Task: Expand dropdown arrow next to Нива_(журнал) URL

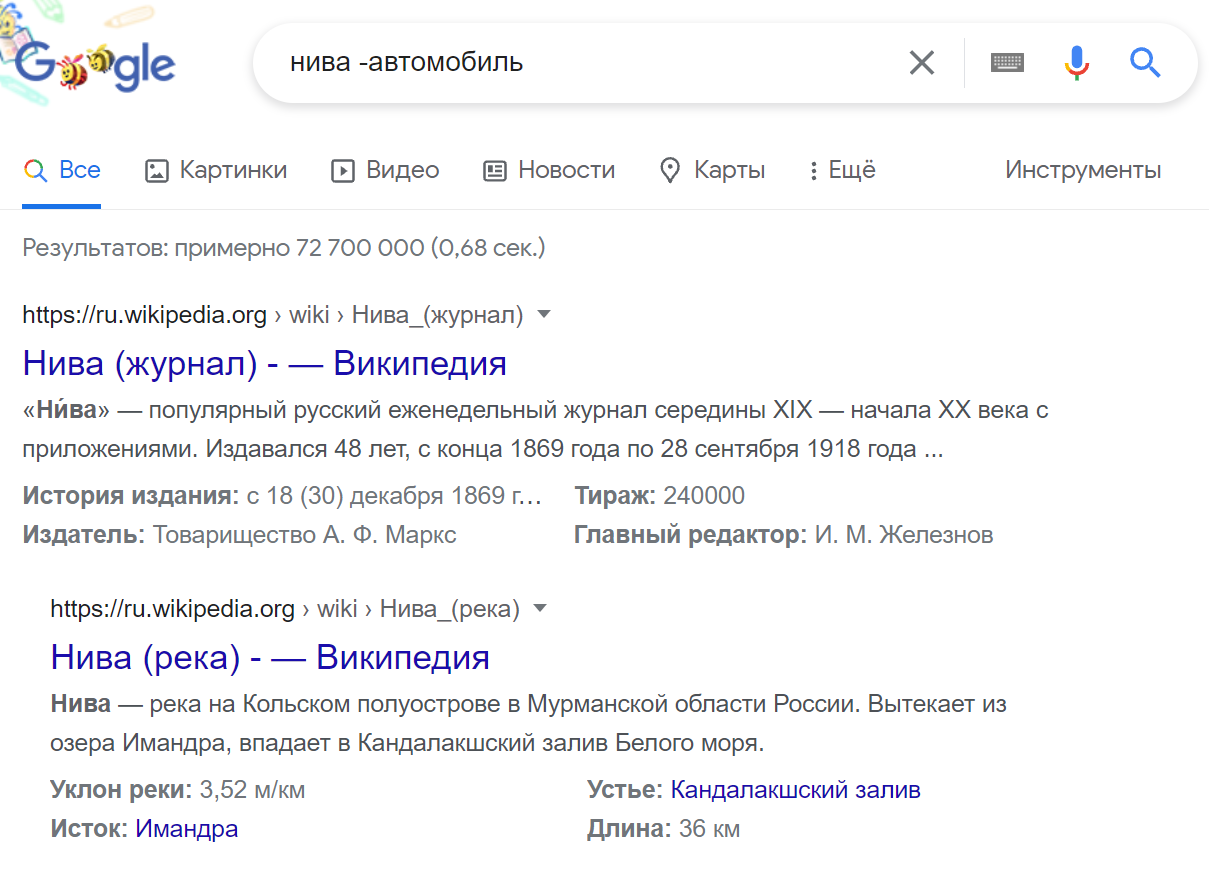Action: (544, 315)
